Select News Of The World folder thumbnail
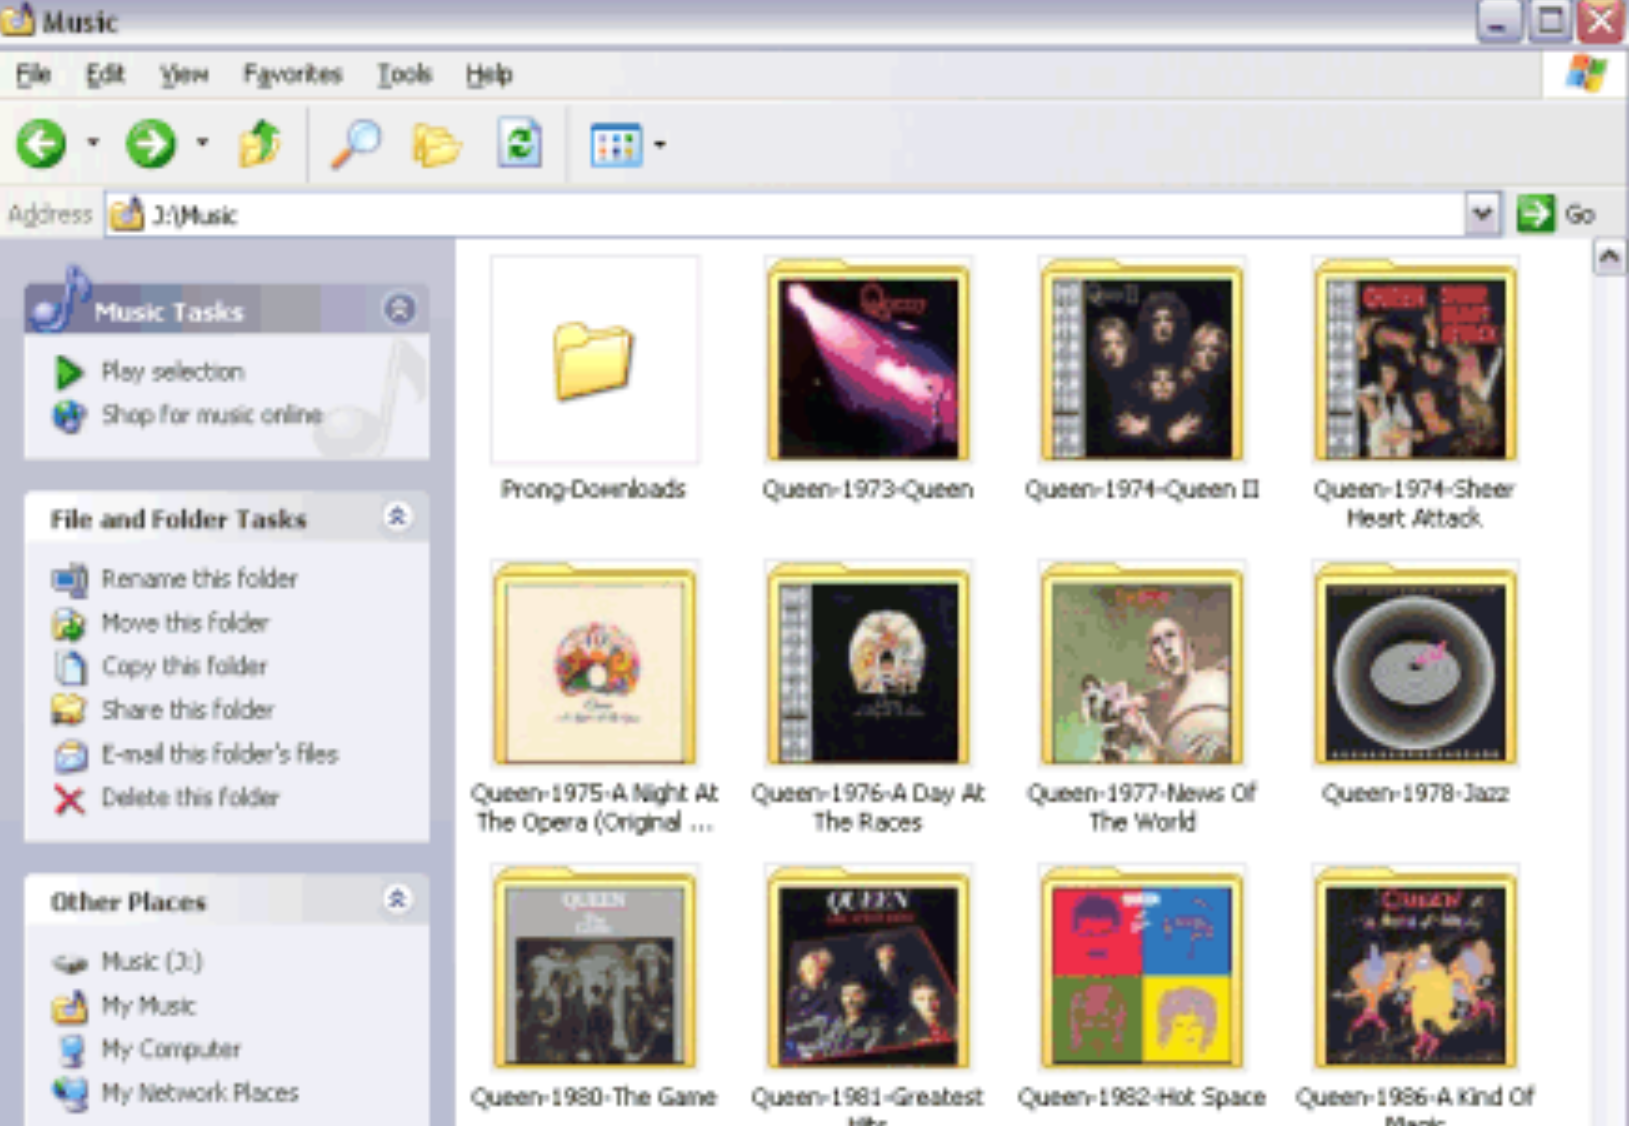This screenshot has height=1126, width=1629. pos(1142,664)
